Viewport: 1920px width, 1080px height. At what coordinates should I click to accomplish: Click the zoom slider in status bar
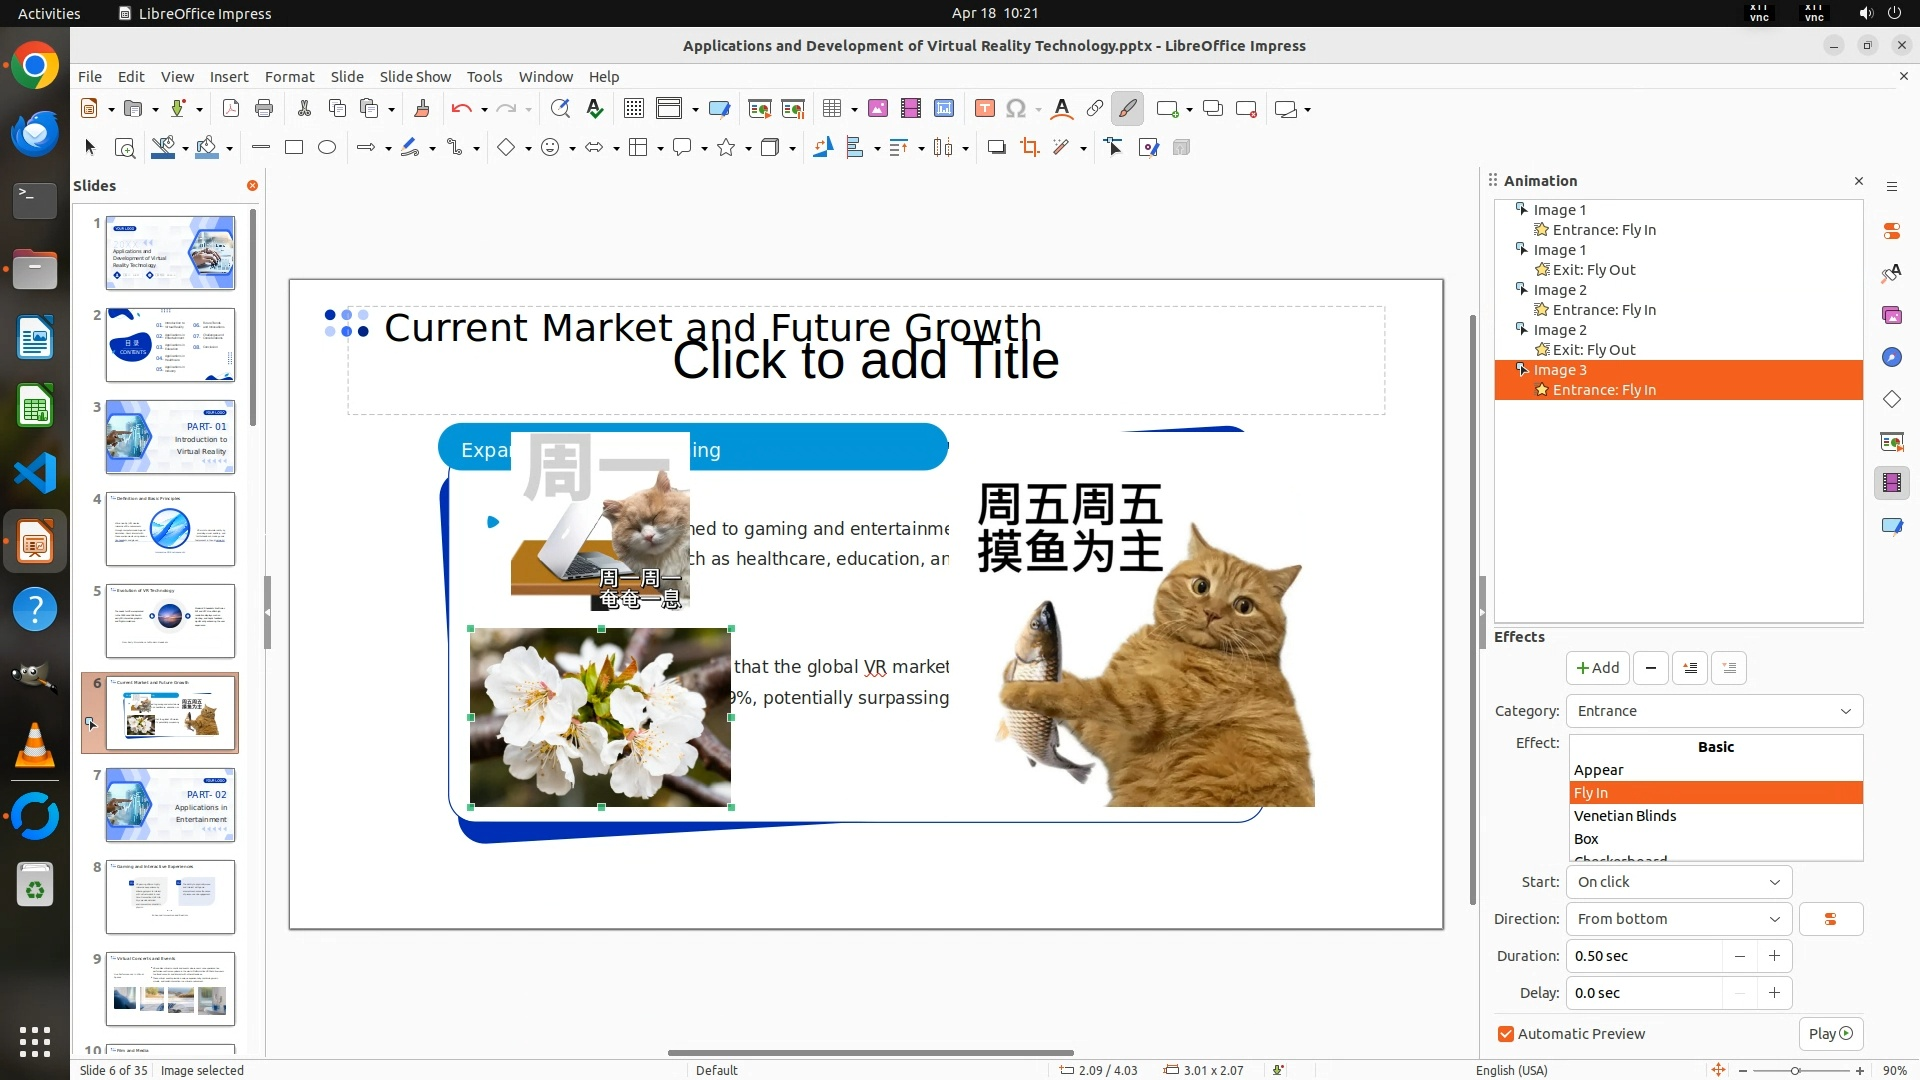point(1795,1070)
